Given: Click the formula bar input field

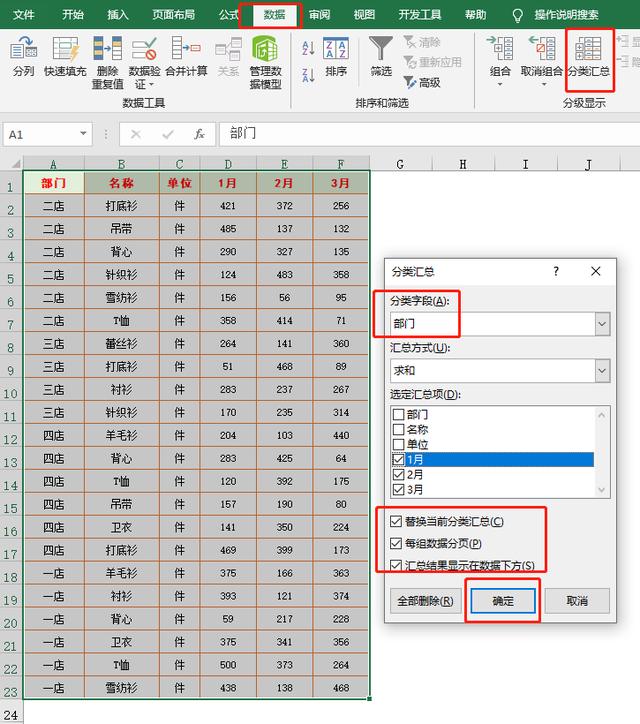Looking at the screenshot, I should (420, 134).
